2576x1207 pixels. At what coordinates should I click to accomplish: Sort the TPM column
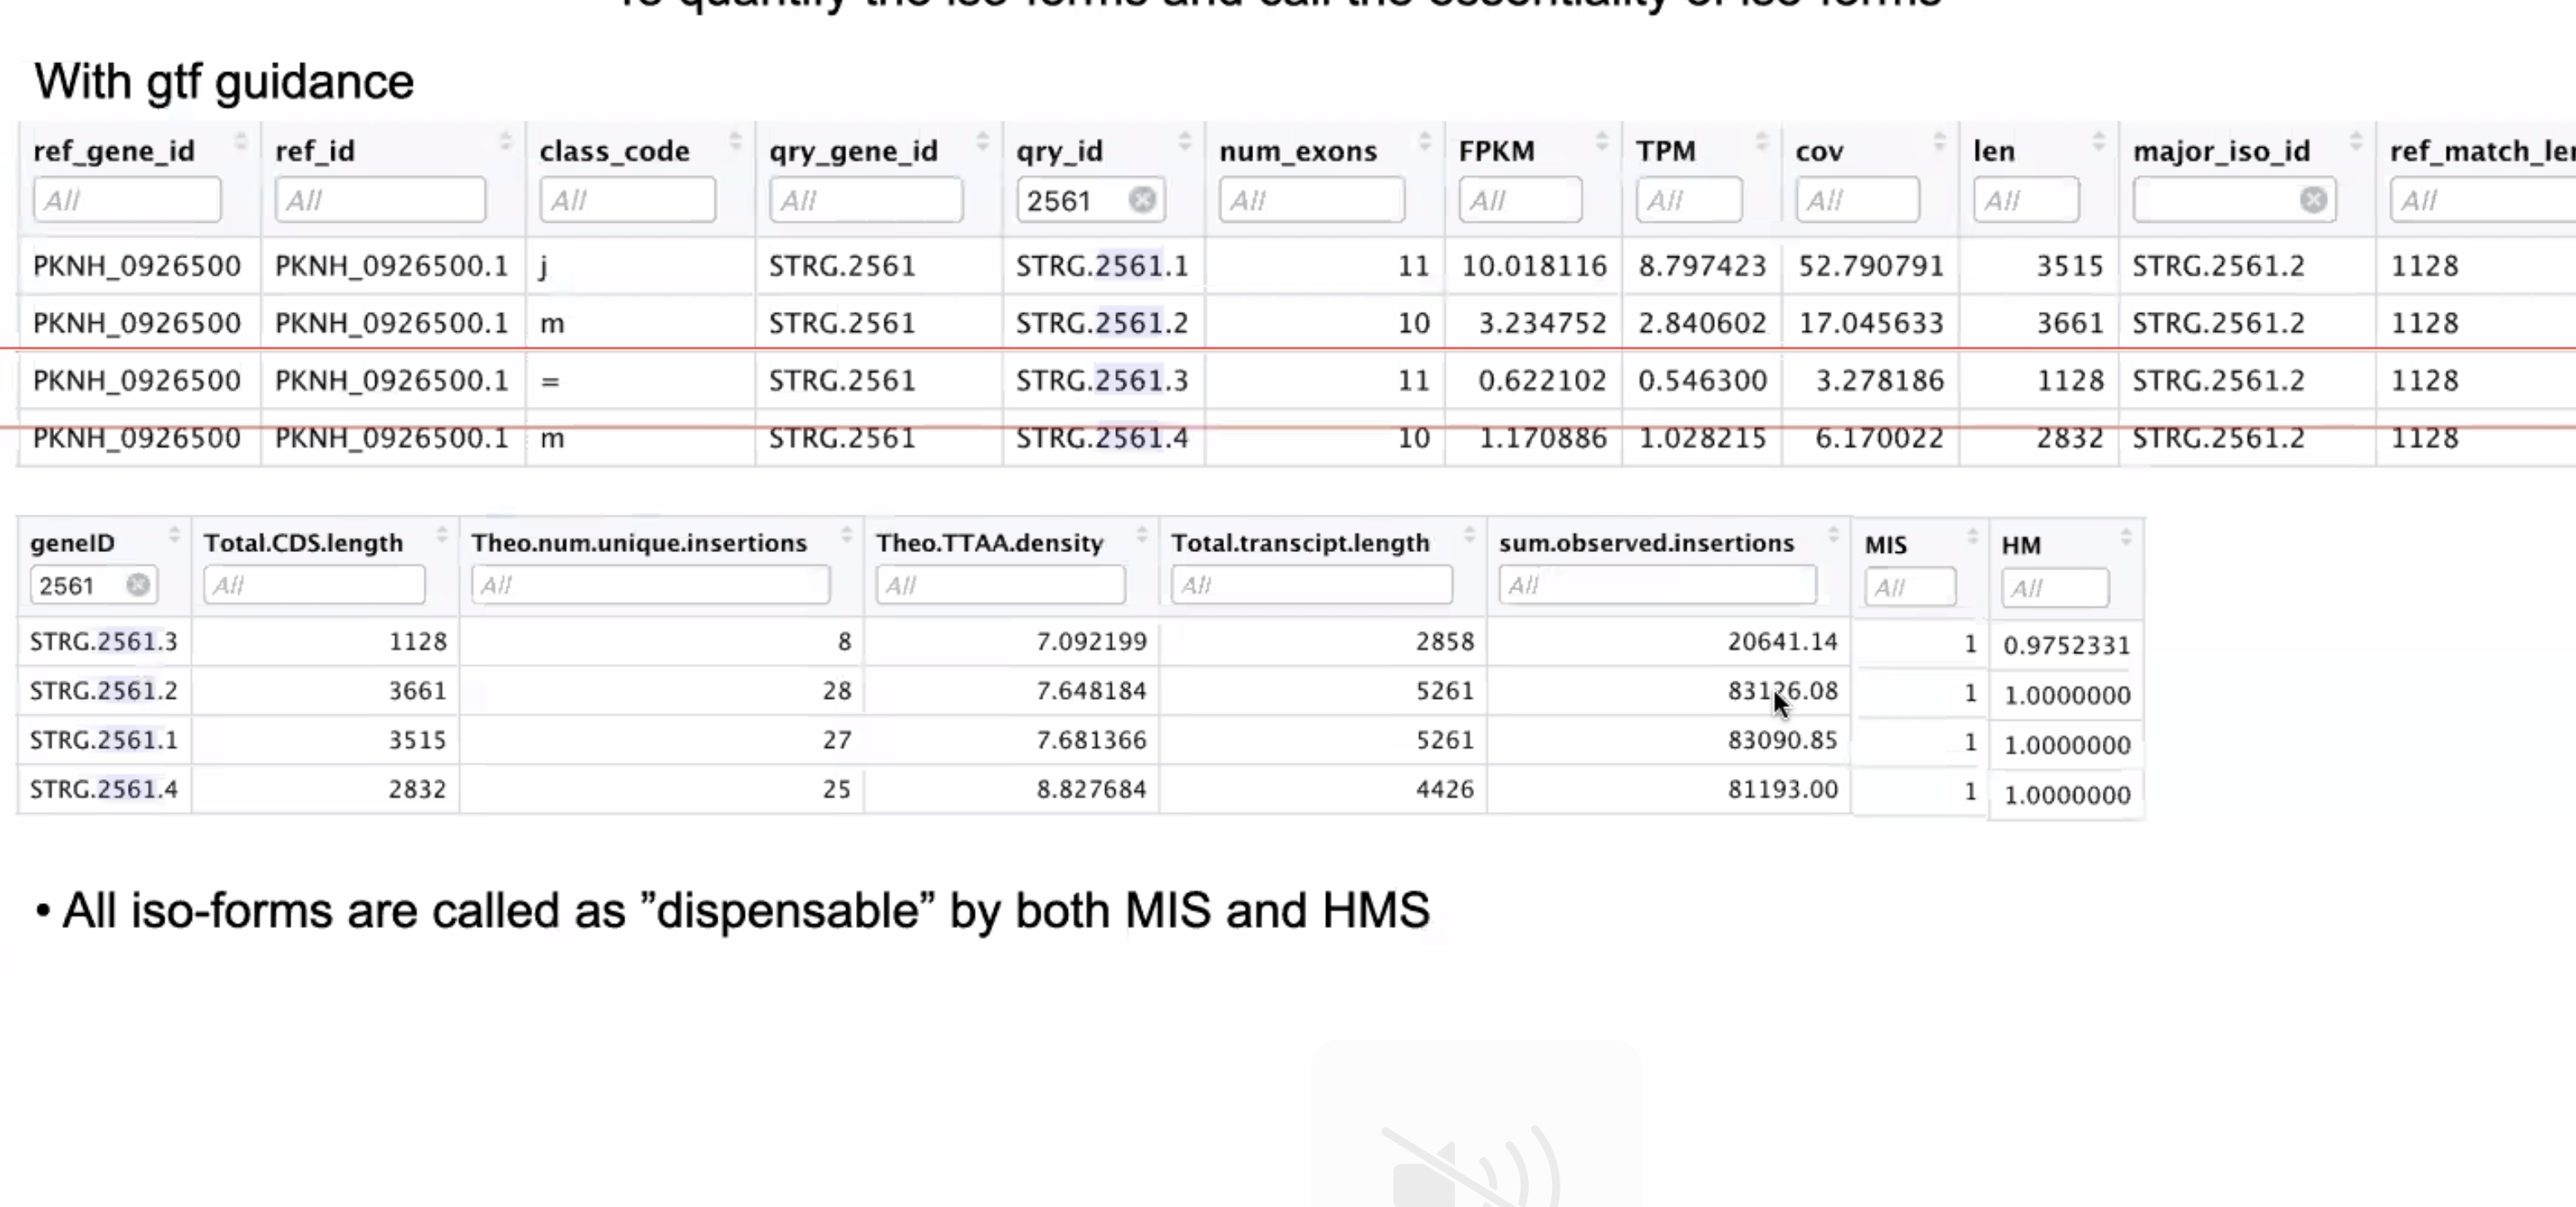tap(1762, 142)
